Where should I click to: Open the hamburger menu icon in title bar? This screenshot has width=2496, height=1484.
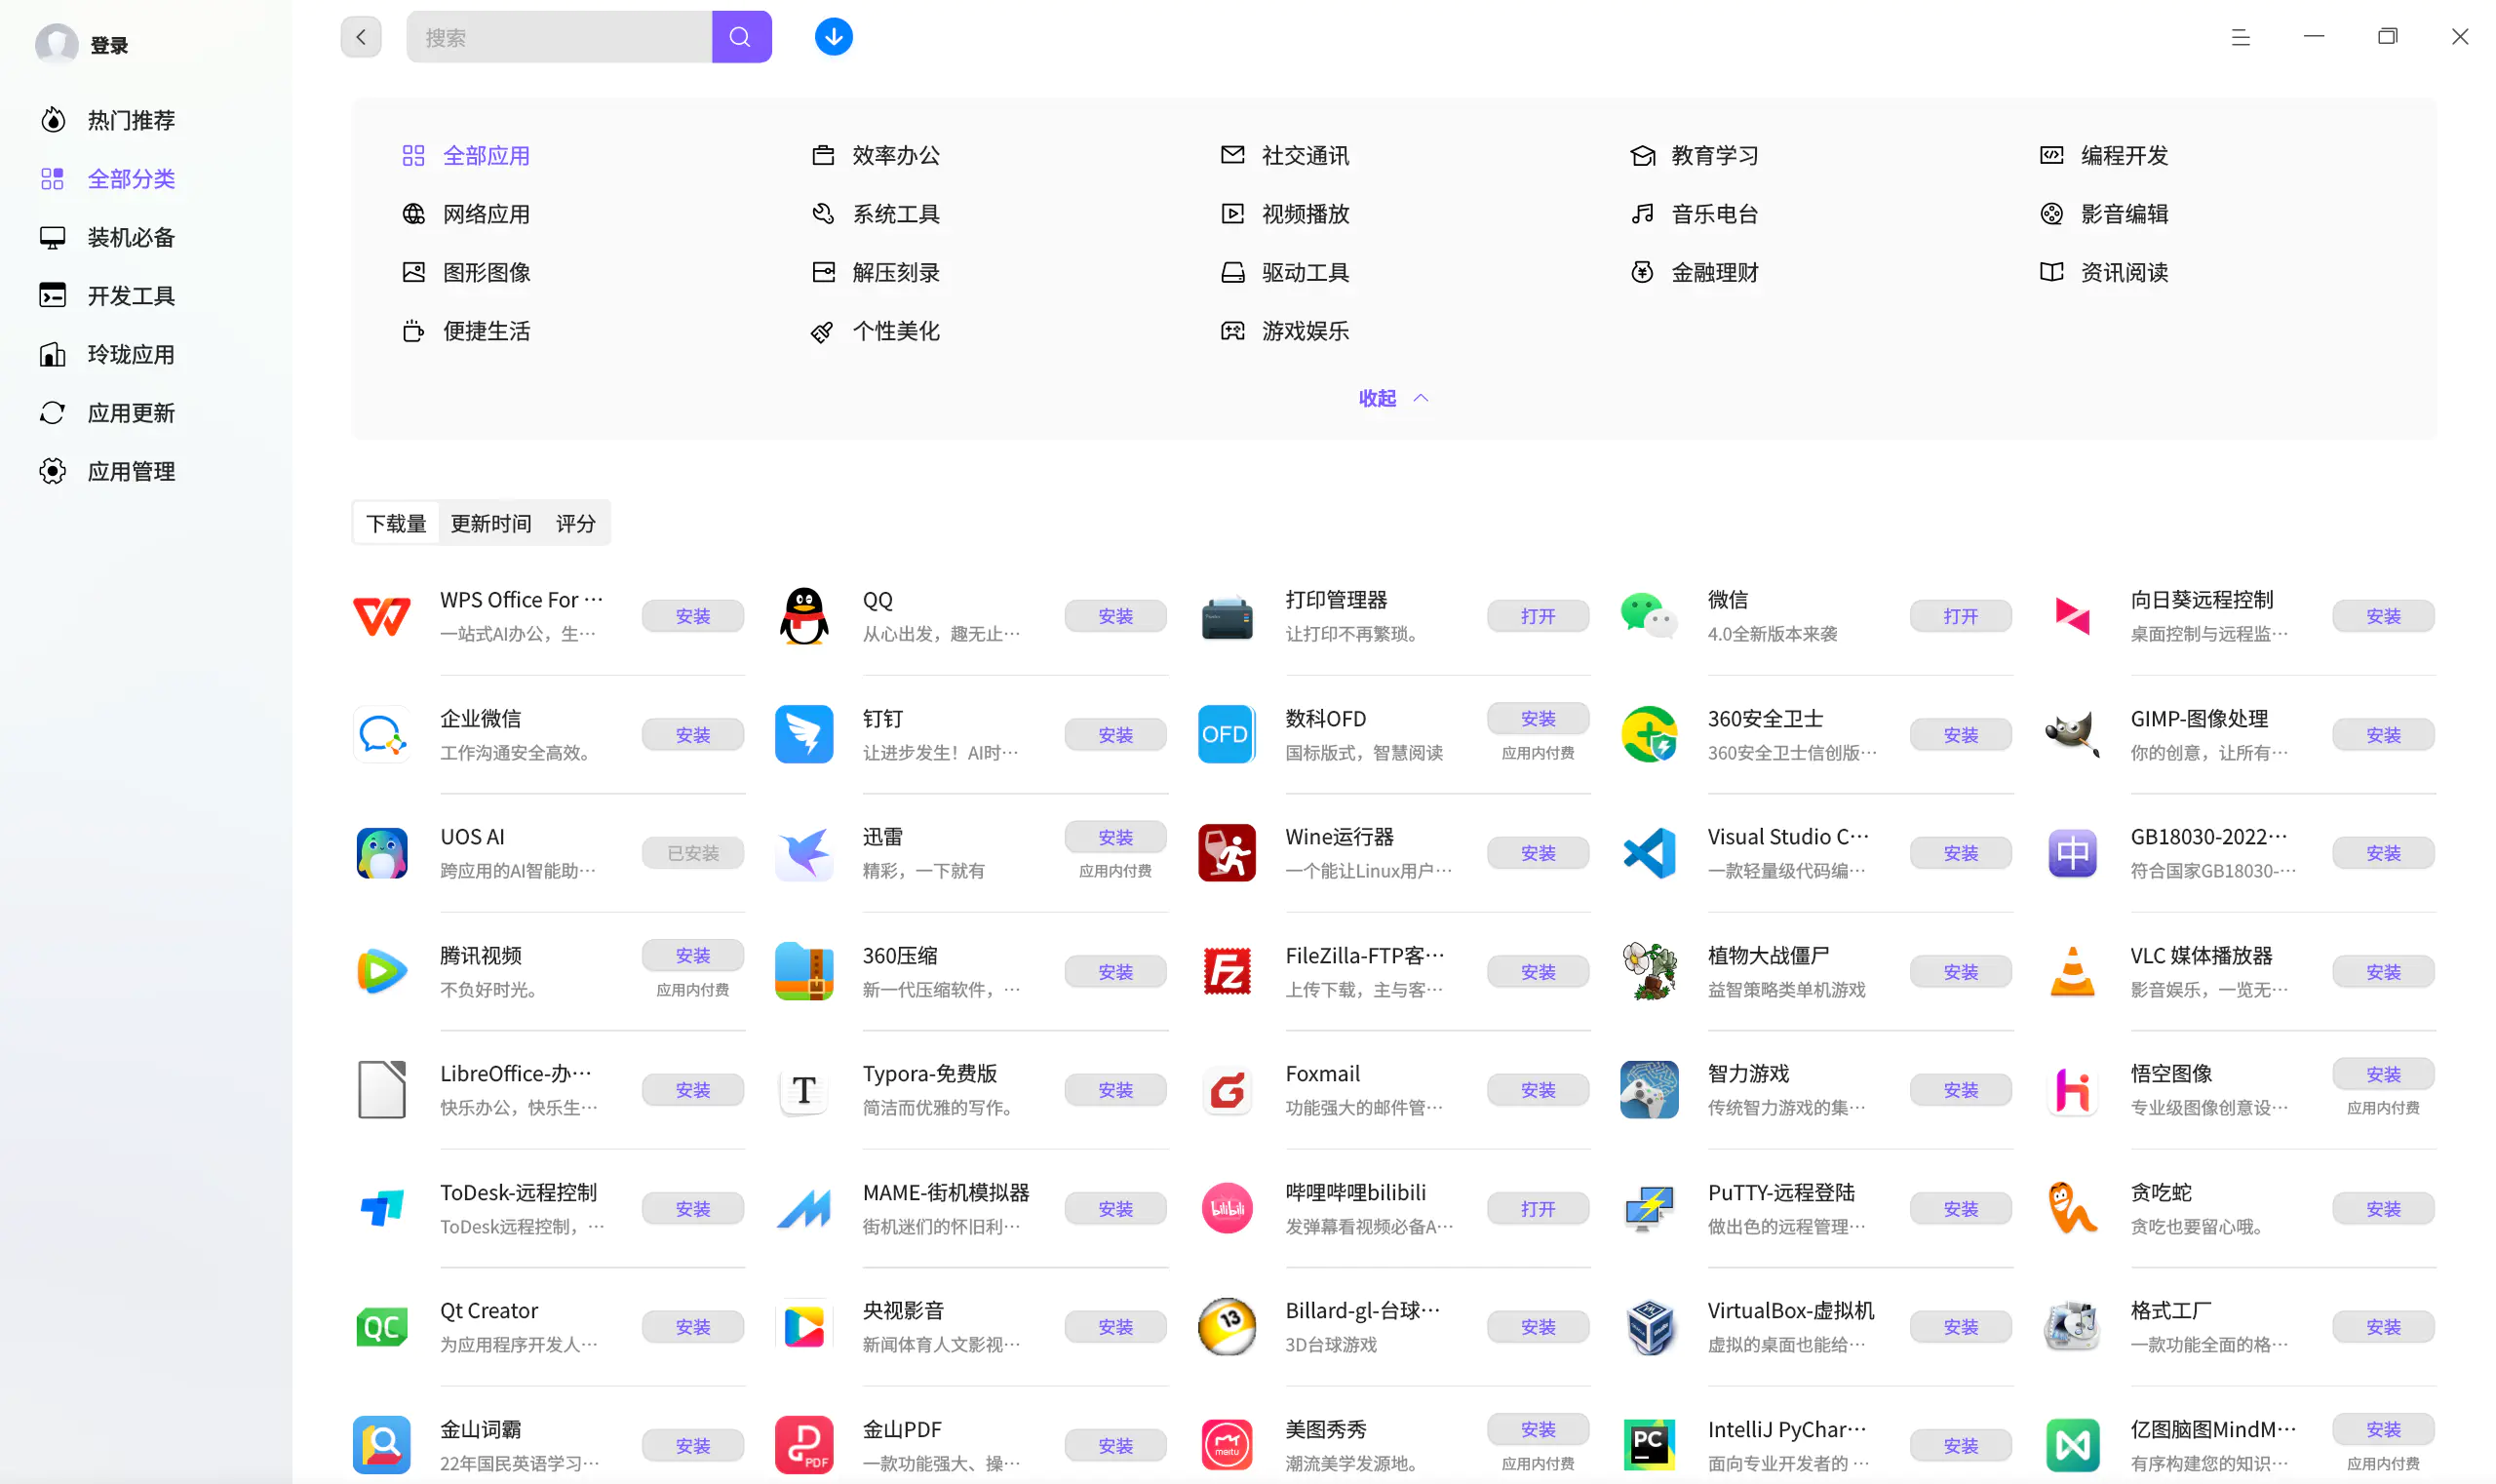click(2240, 37)
